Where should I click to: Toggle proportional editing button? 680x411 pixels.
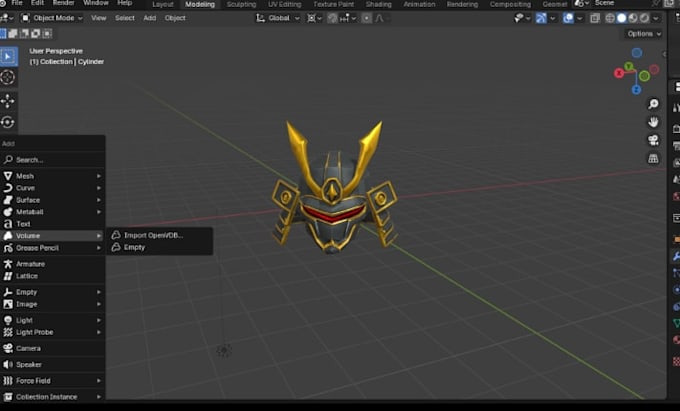366,18
